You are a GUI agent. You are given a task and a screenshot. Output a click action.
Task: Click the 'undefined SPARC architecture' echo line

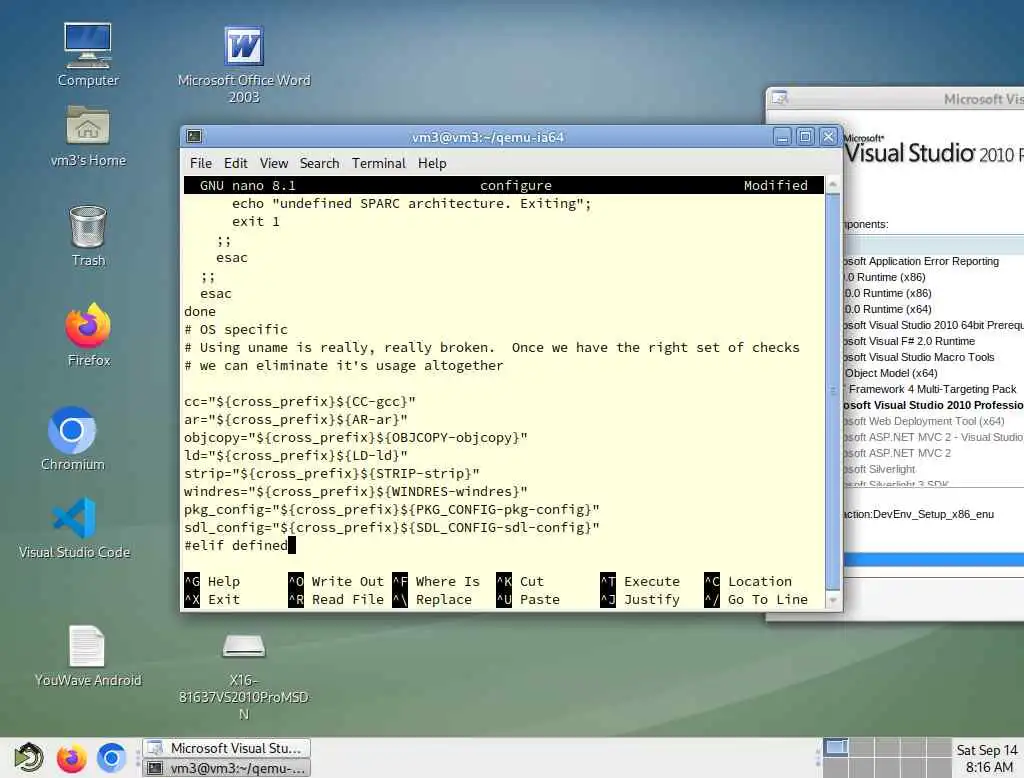click(x=411, y=203)
